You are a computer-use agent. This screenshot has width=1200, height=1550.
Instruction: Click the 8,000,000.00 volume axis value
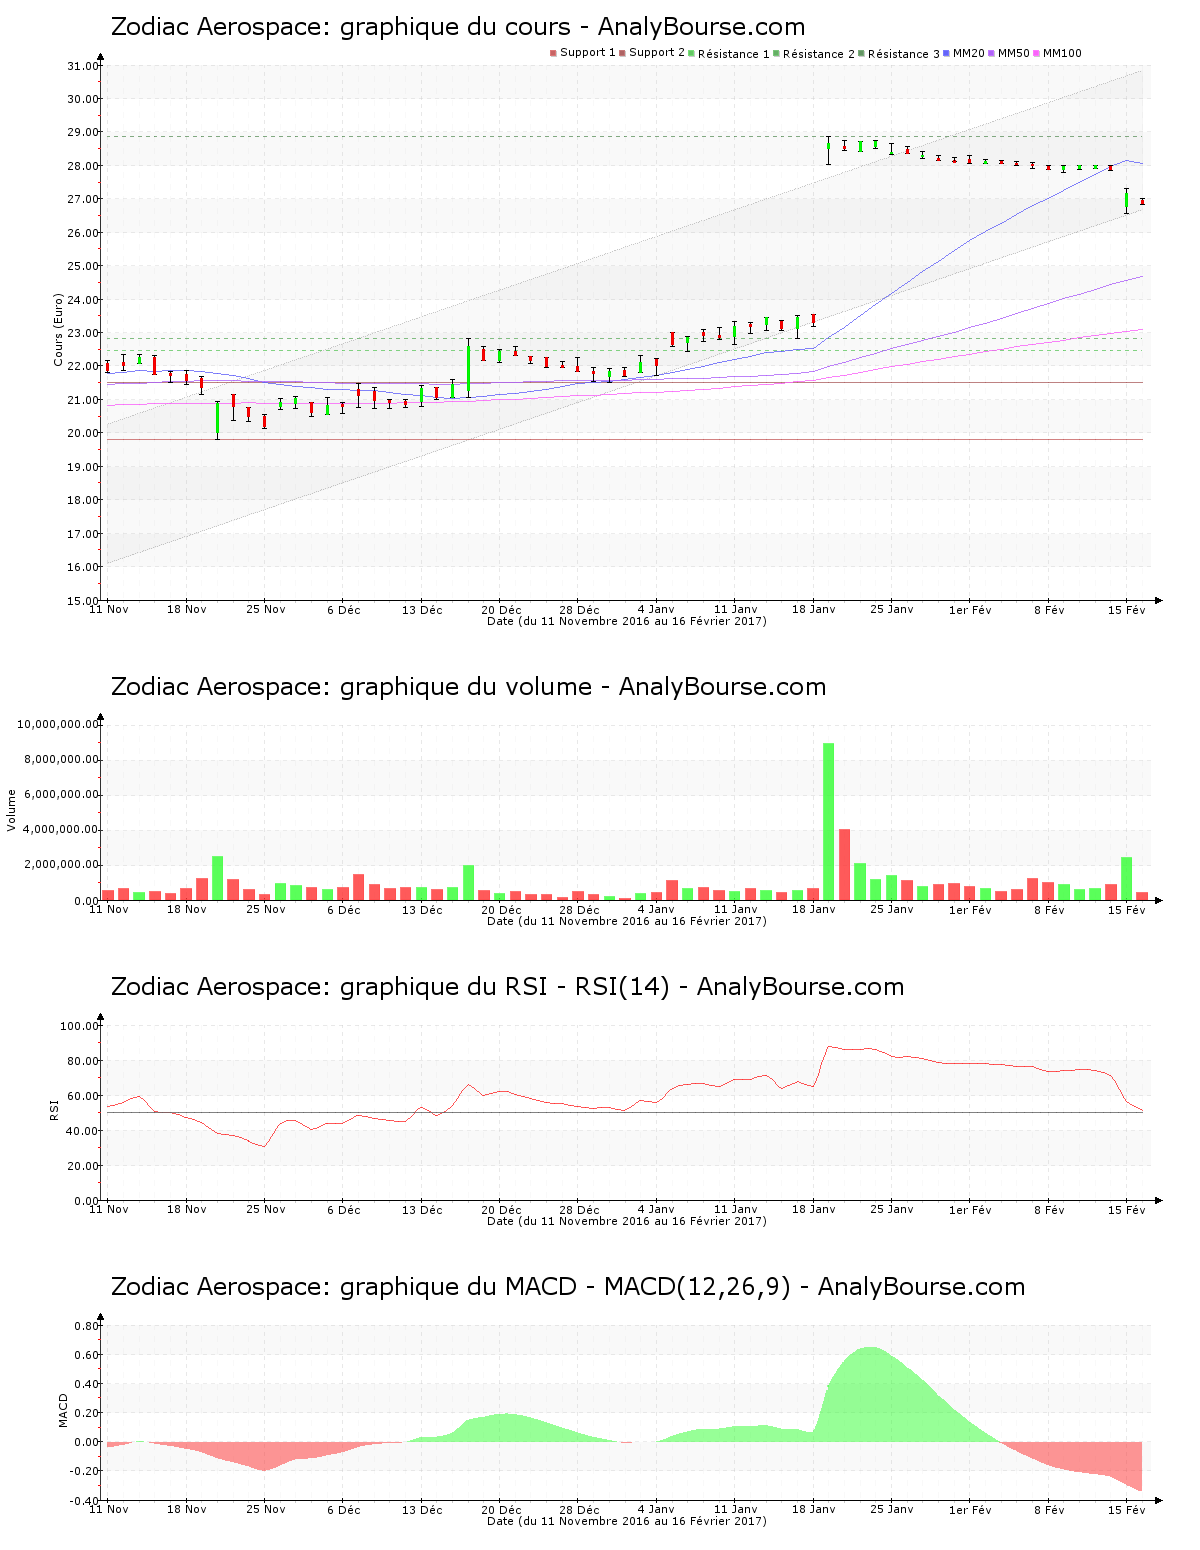(x=61, y=759)
